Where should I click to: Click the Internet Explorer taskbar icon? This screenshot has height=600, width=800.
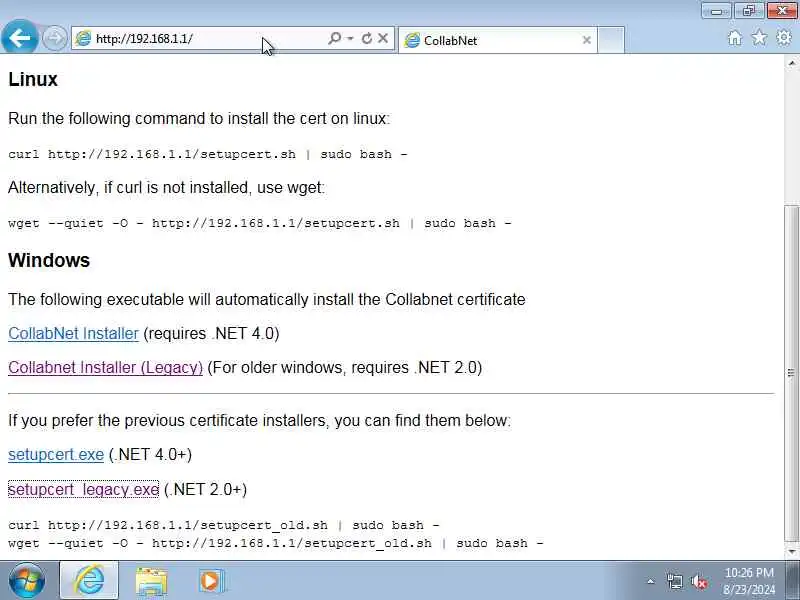[x=89, y=580]
